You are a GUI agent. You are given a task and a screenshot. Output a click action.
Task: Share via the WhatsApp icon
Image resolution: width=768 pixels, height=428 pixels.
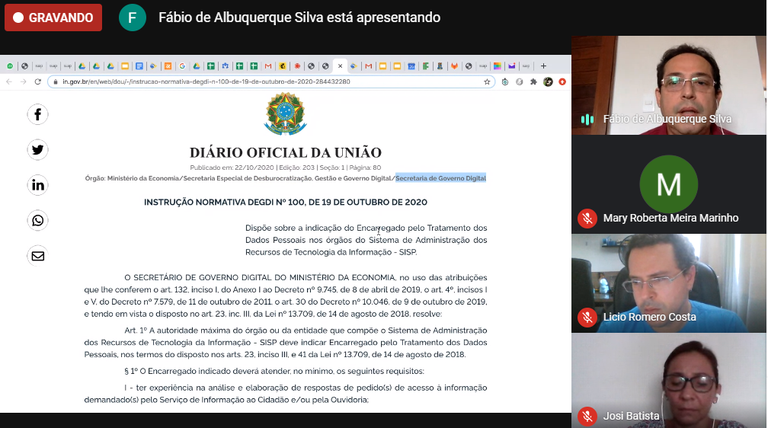[38, 220]
